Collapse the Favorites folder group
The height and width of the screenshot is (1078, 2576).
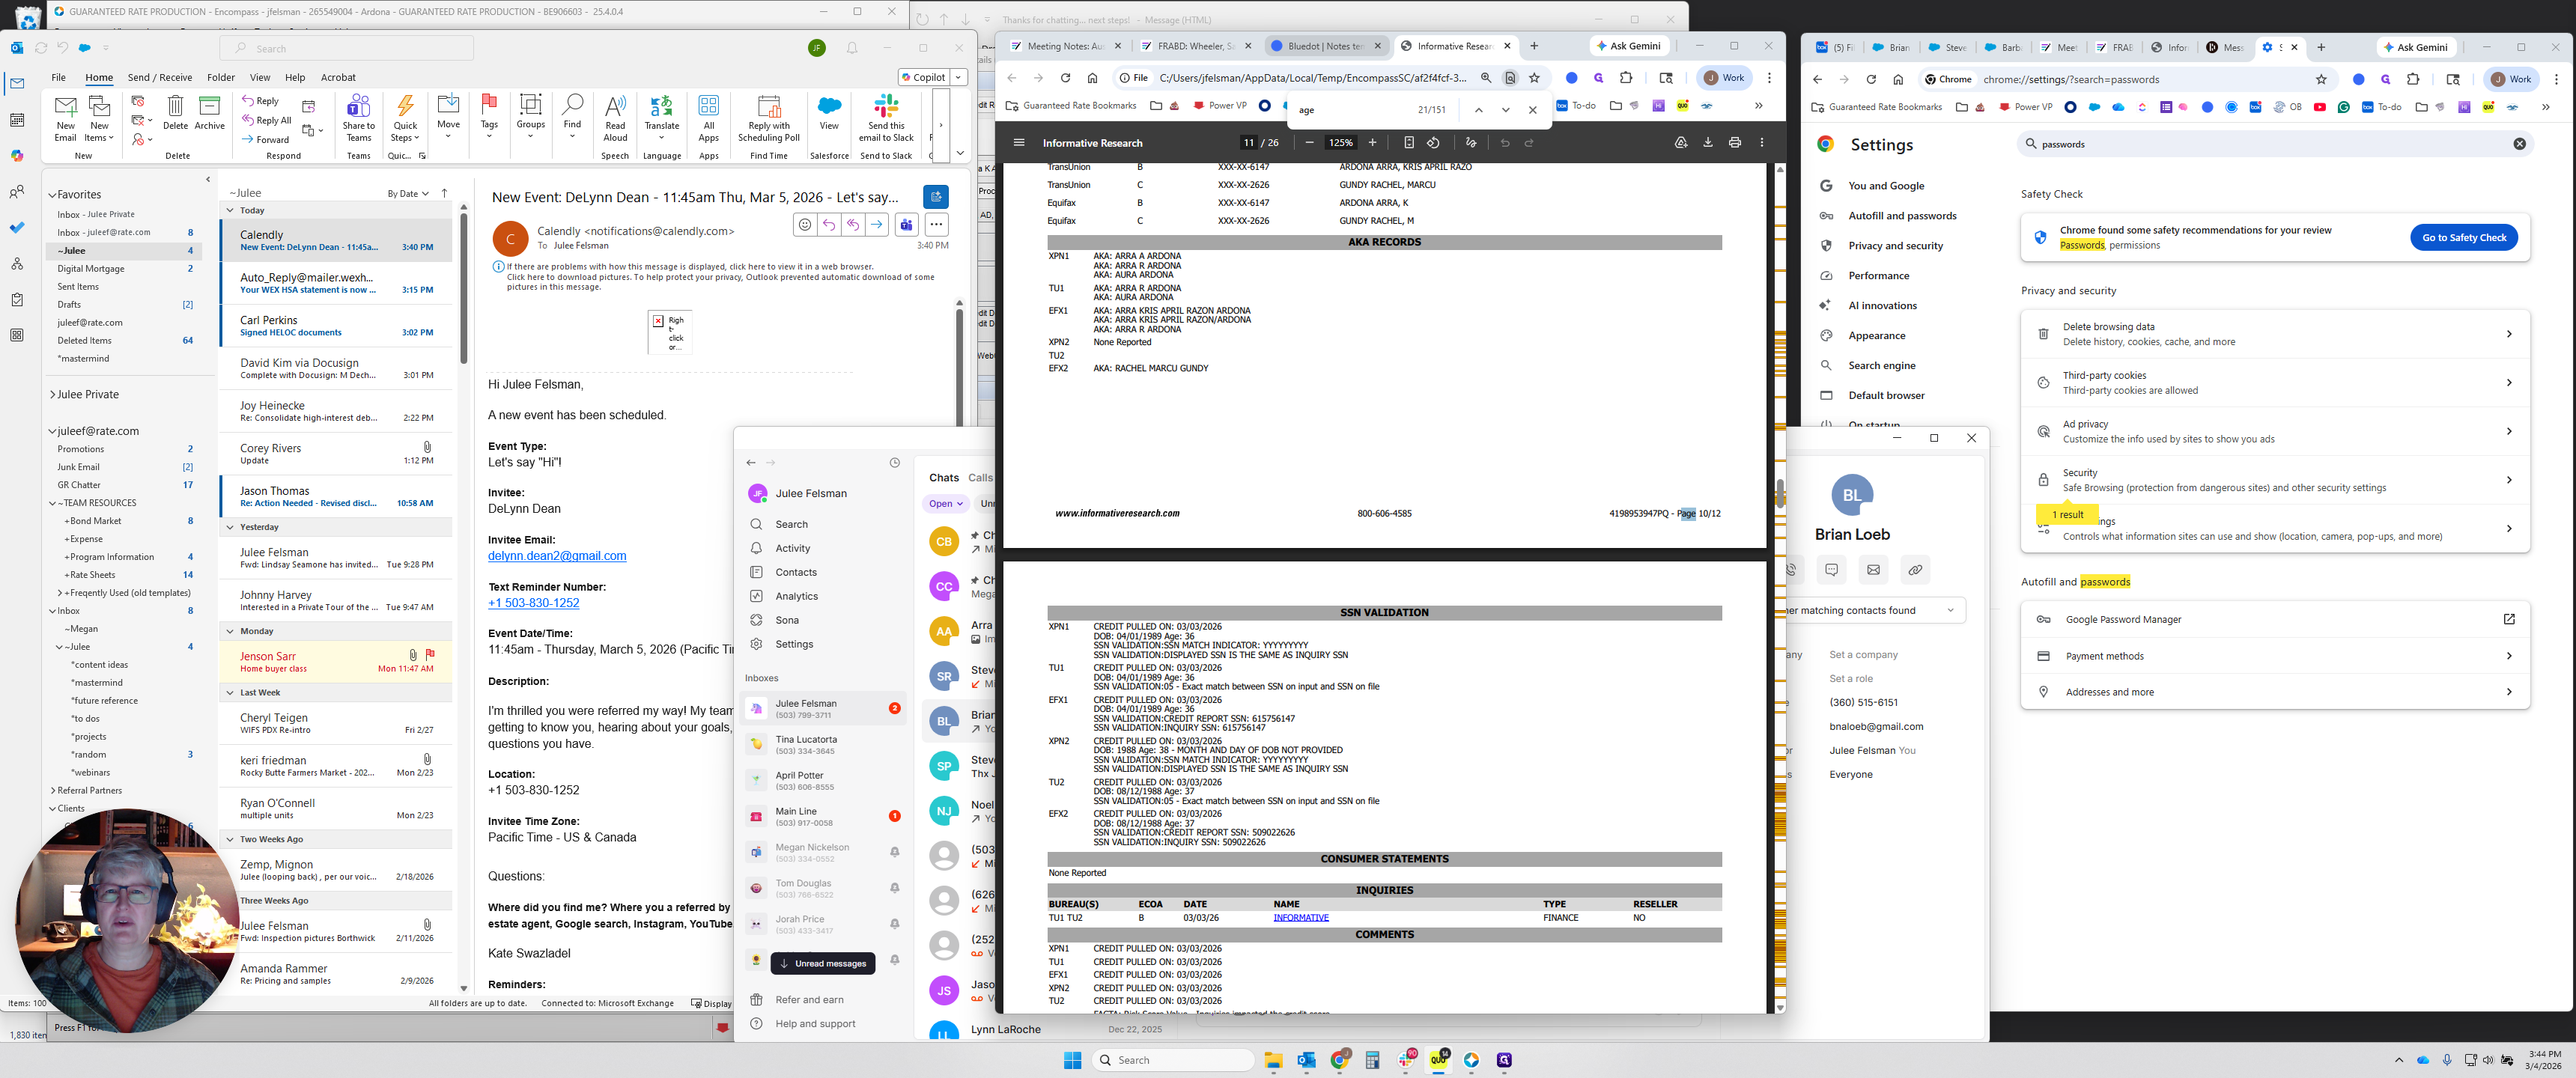click(x=53, y=195)
